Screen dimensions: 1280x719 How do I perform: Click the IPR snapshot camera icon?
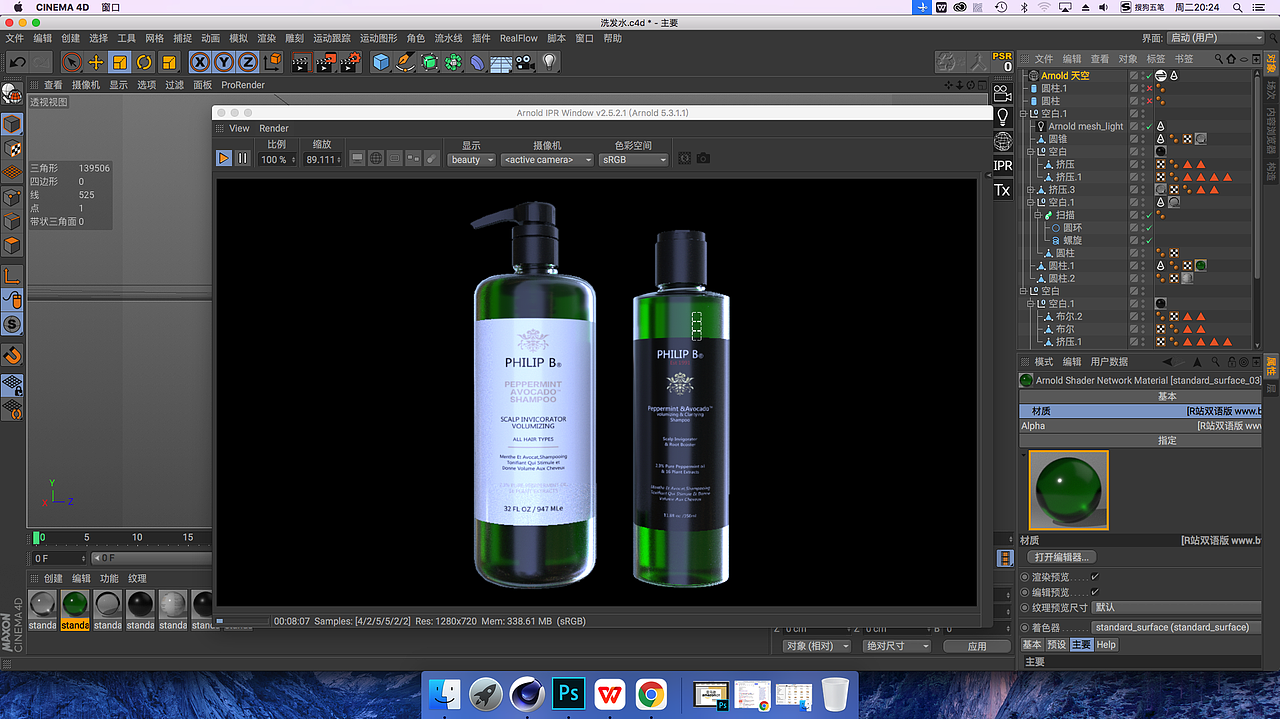pos(703,158)
